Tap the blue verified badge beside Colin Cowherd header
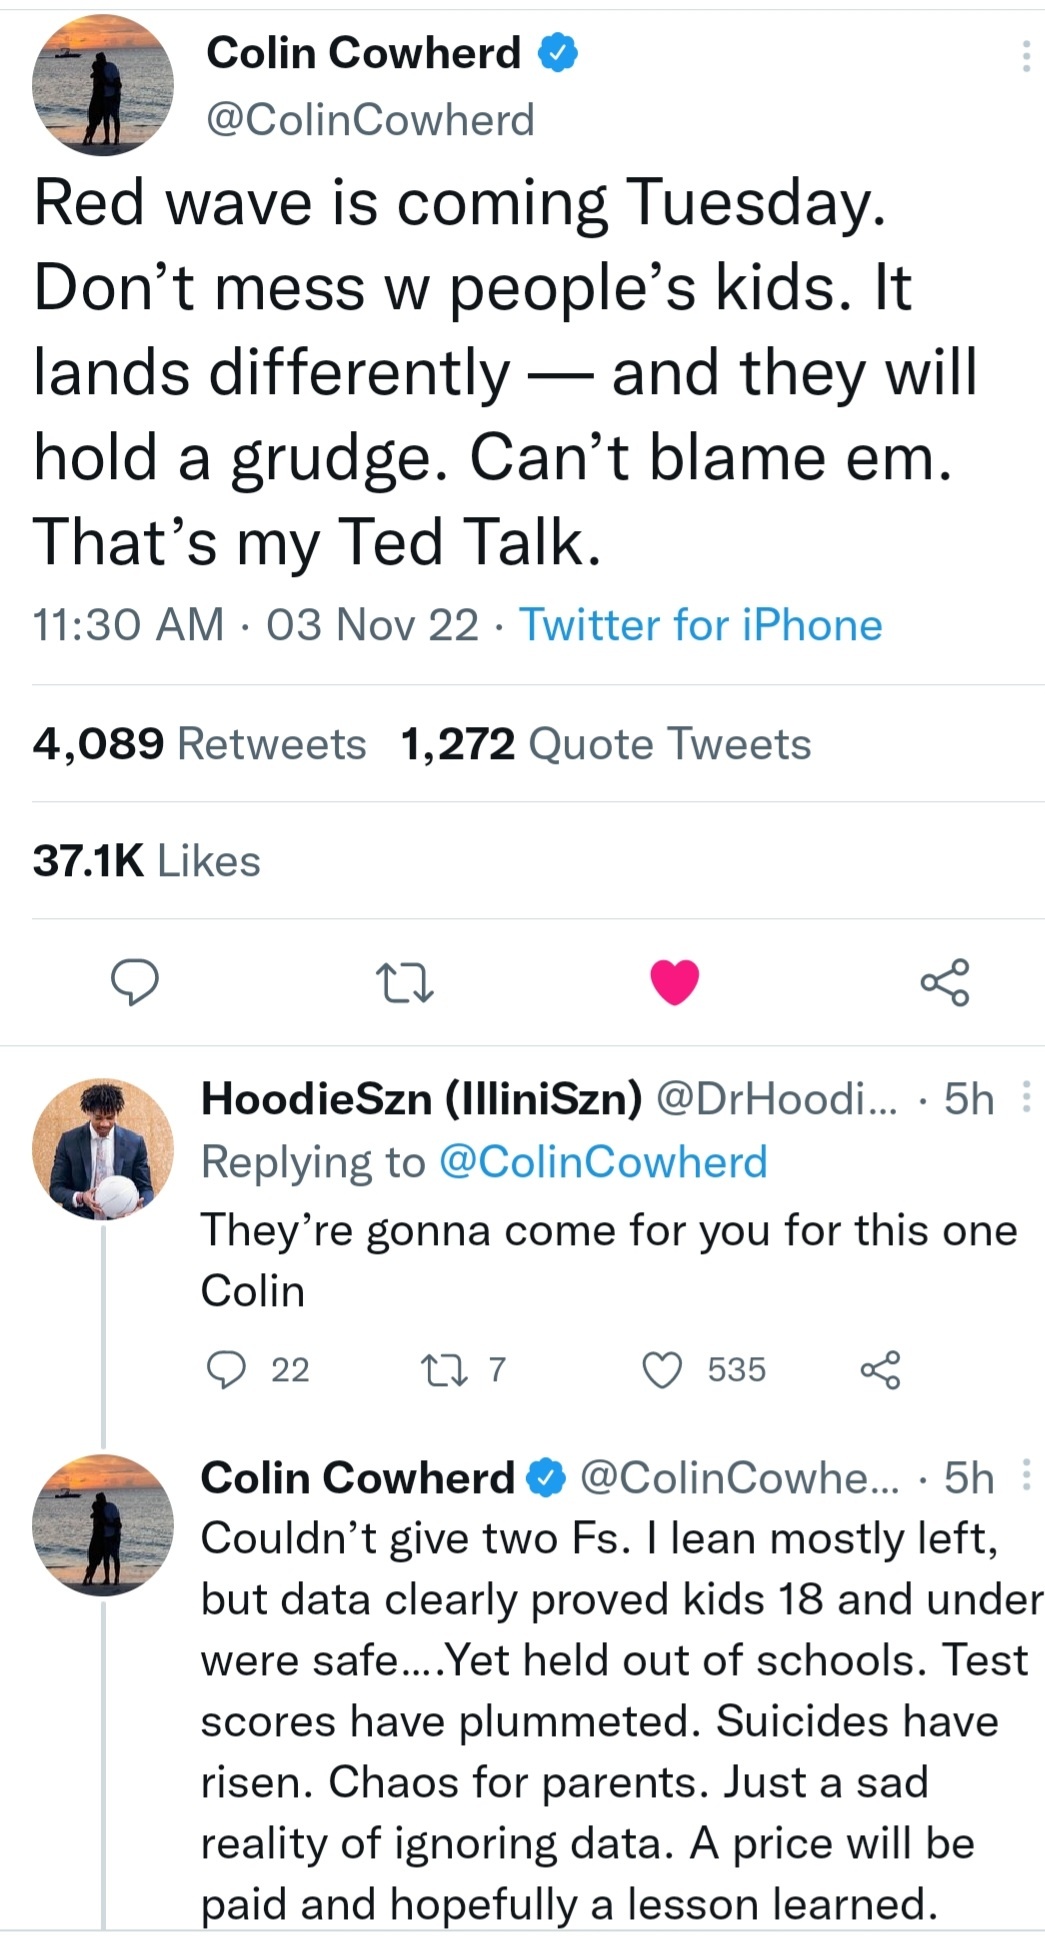The width and height of the screenshot is (1045, 1955). pyautogui.click(x=559, y=53)
